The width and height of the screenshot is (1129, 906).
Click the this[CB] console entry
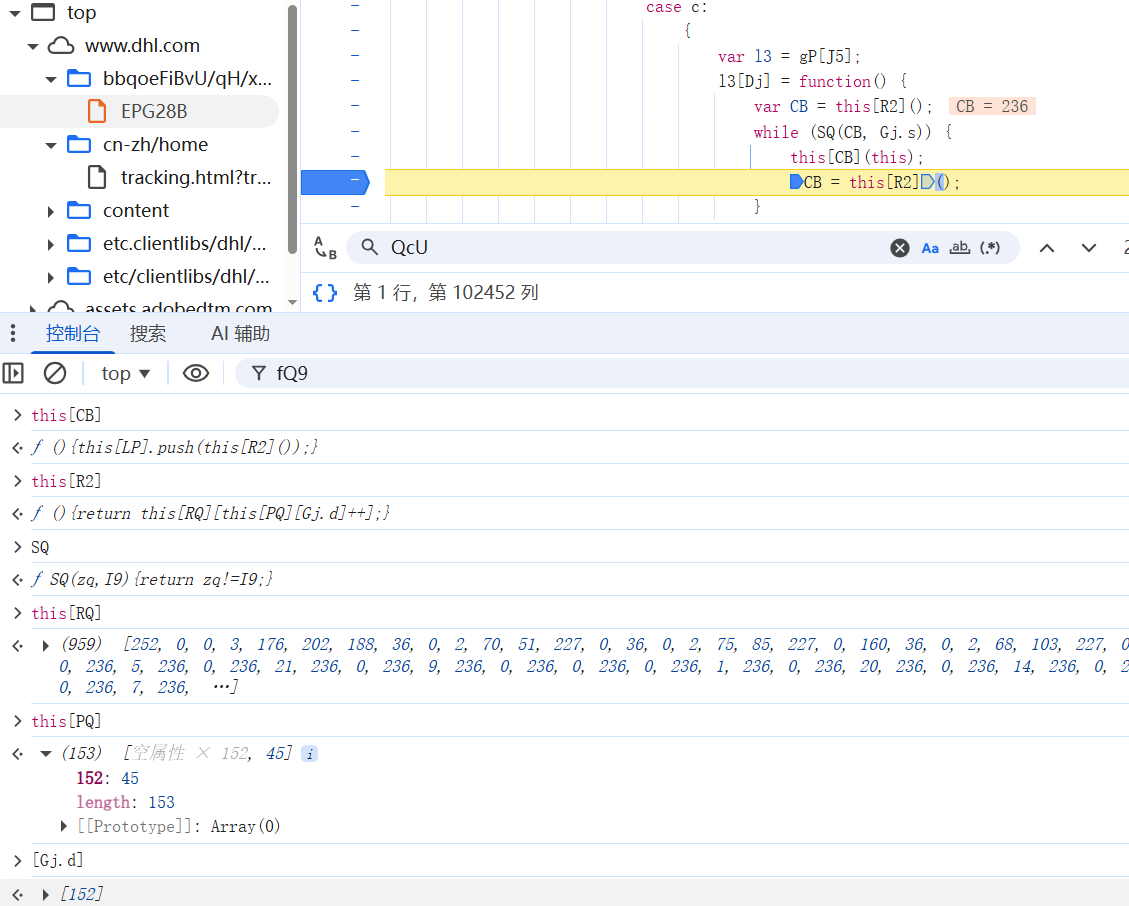click(x=66, y=416)
